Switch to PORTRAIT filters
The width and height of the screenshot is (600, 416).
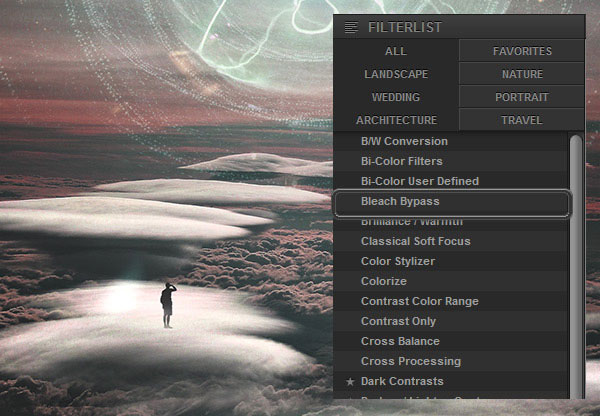coord(522,97)
